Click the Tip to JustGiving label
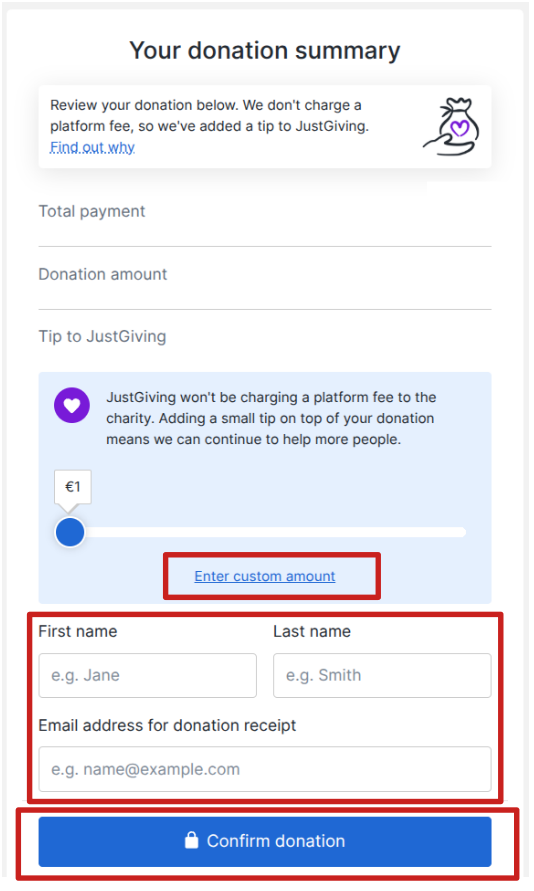 pyautogui.click(x=102, y=336)
